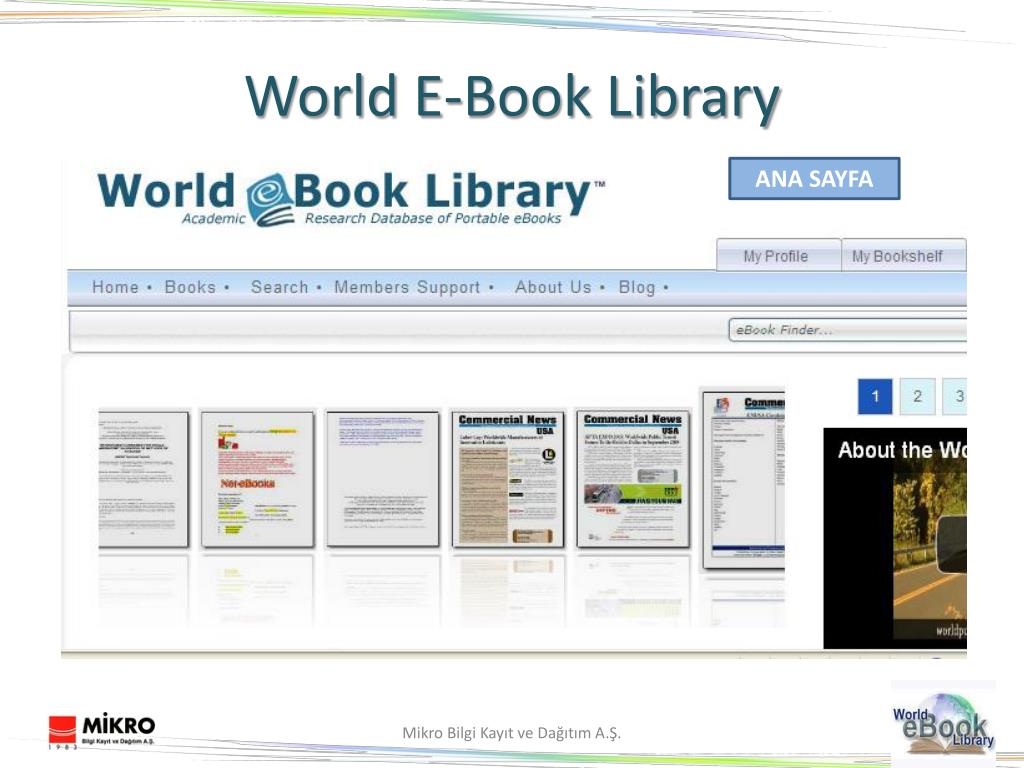Select page 2 in pagination
Viewport: 1024px width, 768px height.
(x=918, y=396)
